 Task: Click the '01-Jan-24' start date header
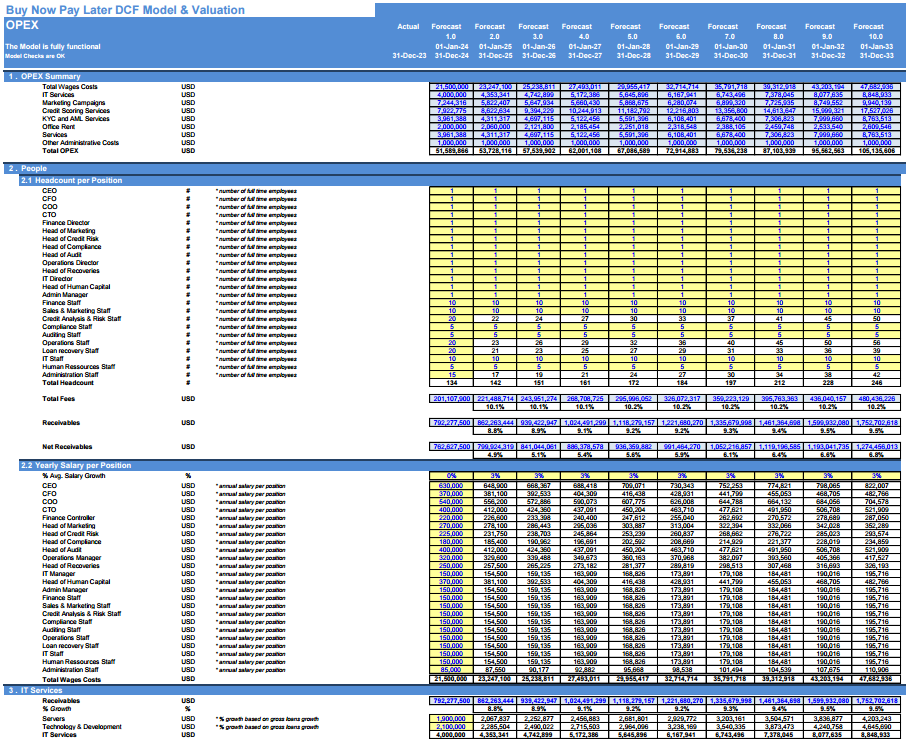coord(452,47)
